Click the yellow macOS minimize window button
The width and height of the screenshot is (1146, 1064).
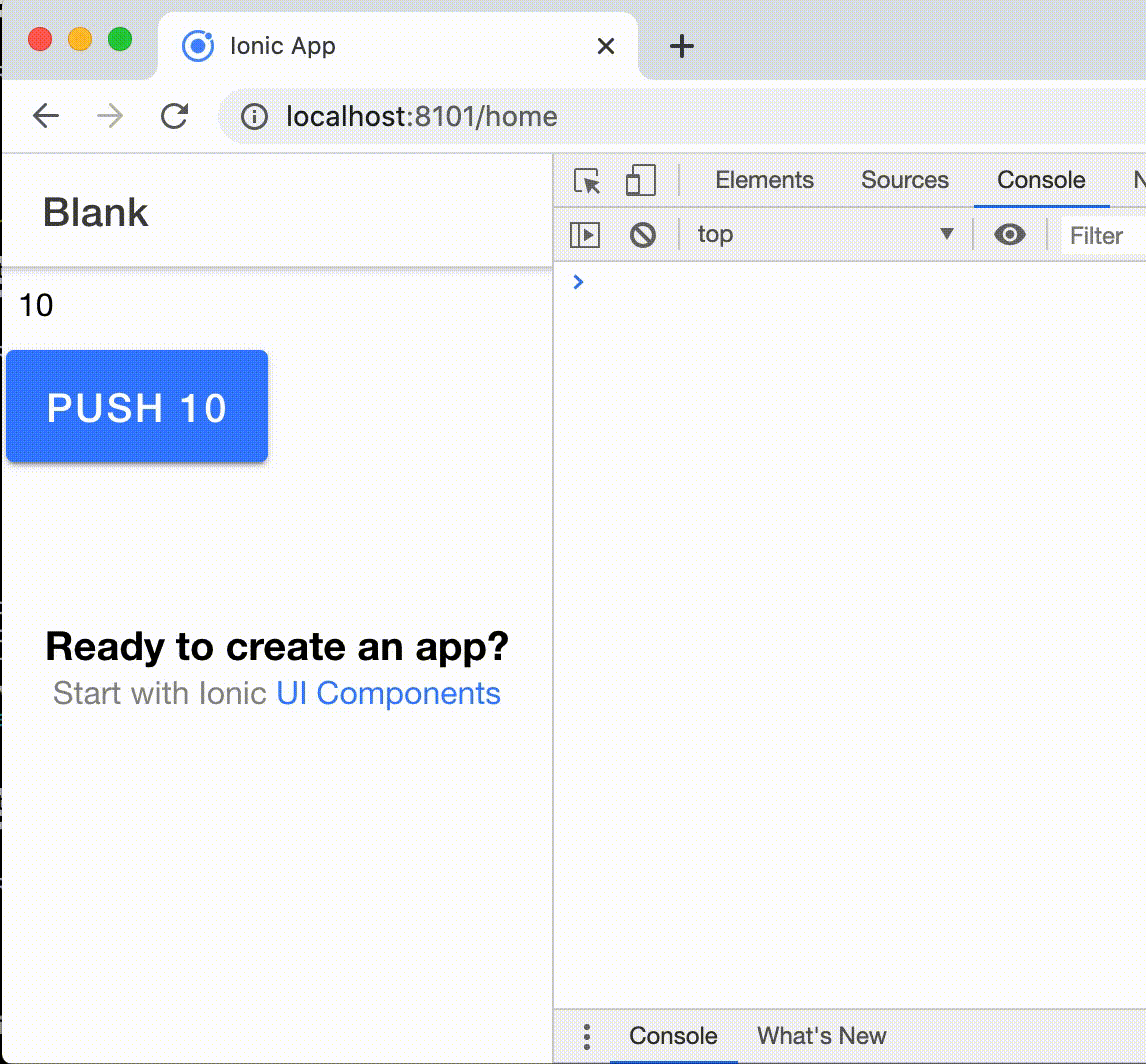click(80, 39)
